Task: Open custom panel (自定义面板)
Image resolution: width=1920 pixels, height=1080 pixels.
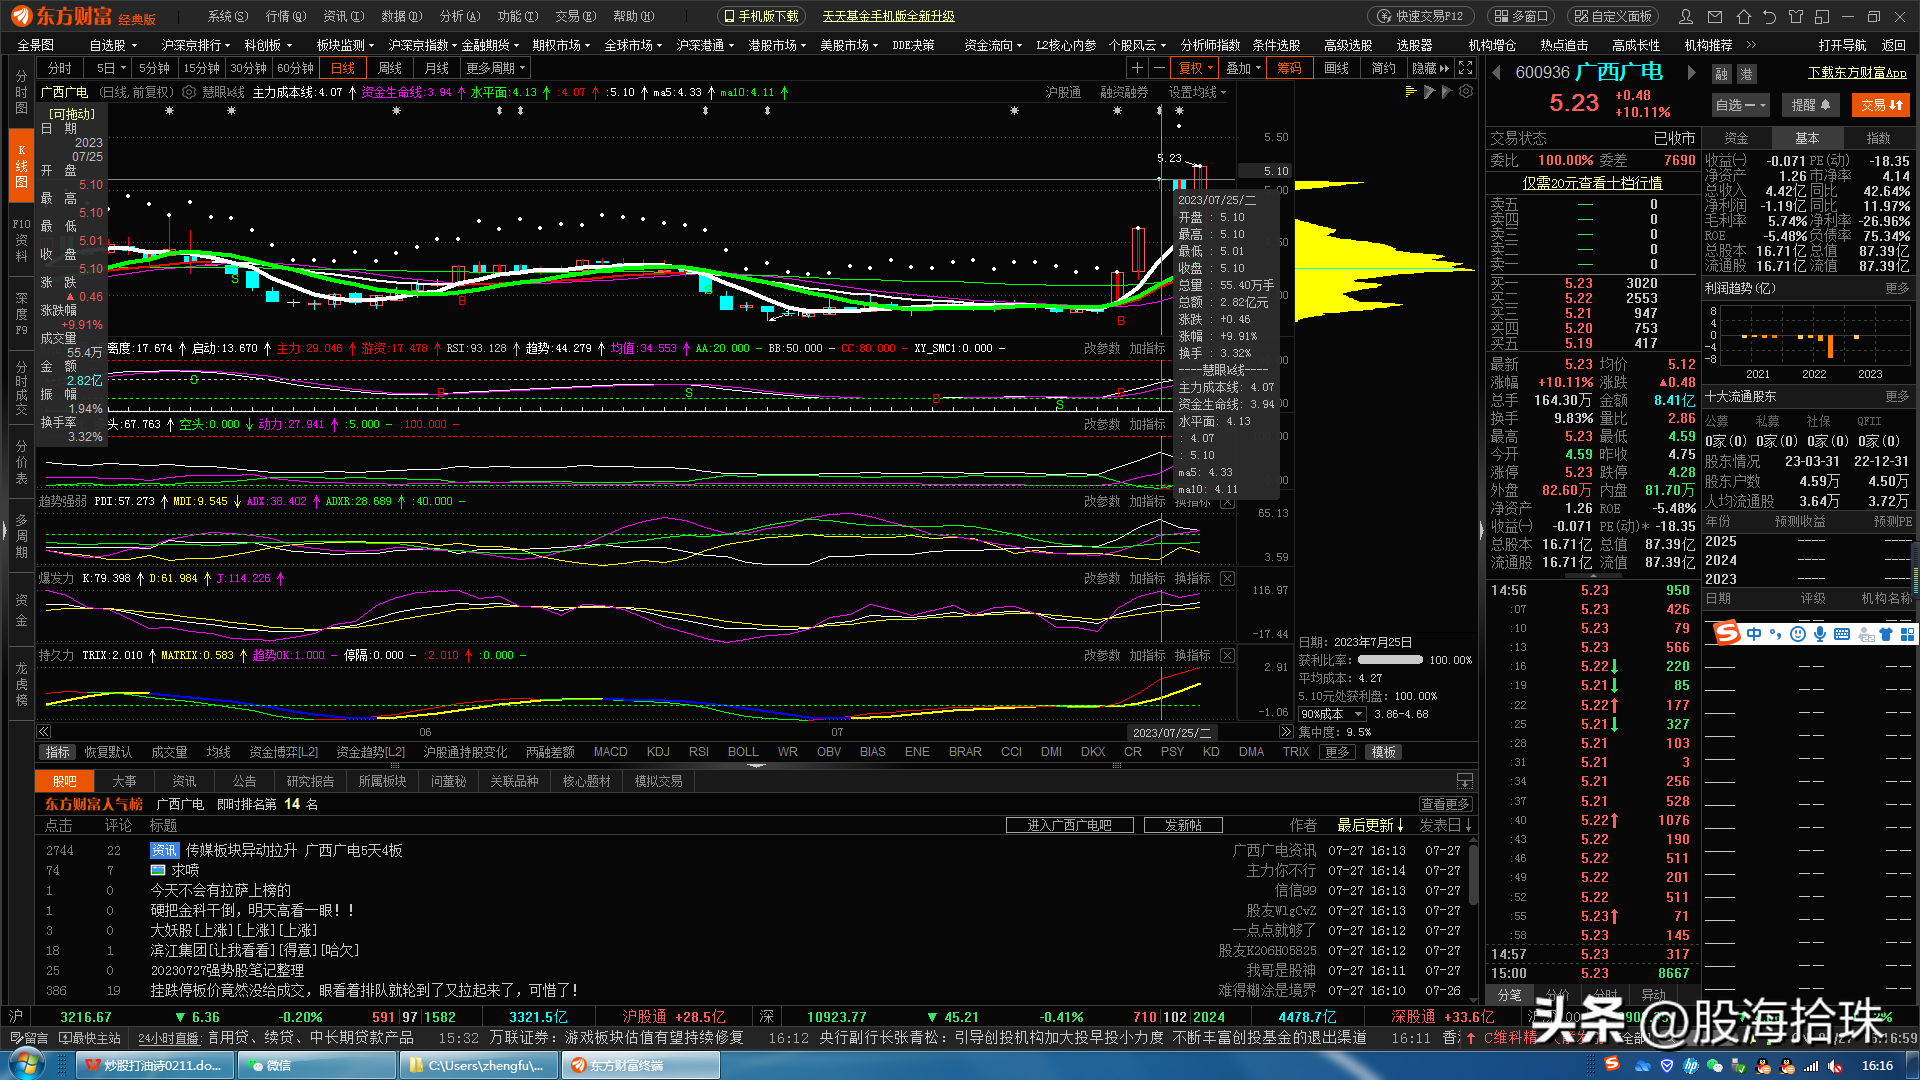Action: coord(1613,16)
